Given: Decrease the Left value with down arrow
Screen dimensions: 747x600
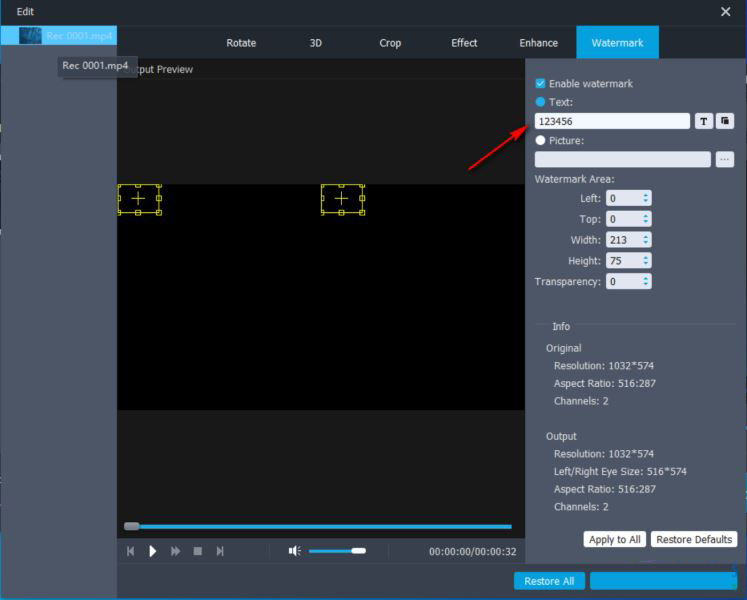Looking at the screenshot, I should [646, 201].
